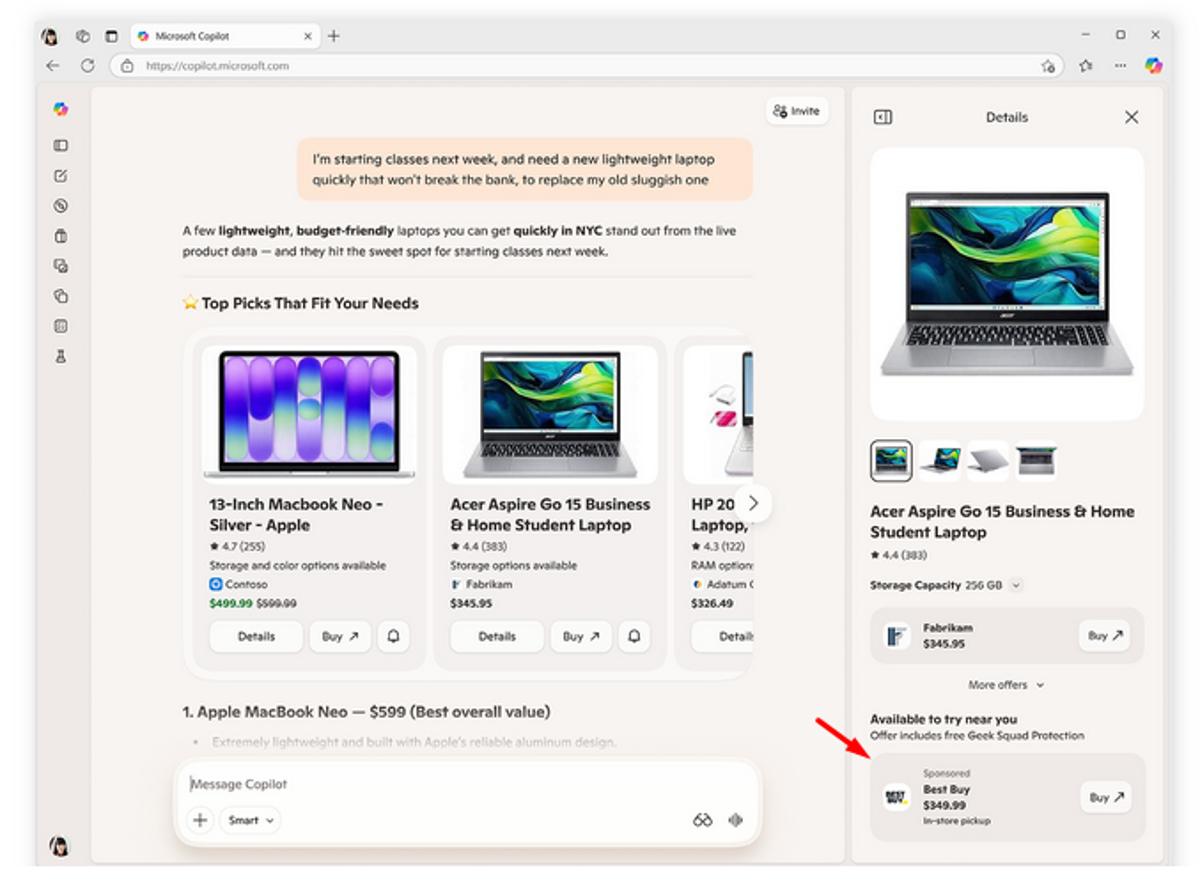Image resolution: width=1200 pixels, height=884 pixels.
Task: Open the browser Workspaces icon
Action: pyautogui.click(x=83, y=36)
